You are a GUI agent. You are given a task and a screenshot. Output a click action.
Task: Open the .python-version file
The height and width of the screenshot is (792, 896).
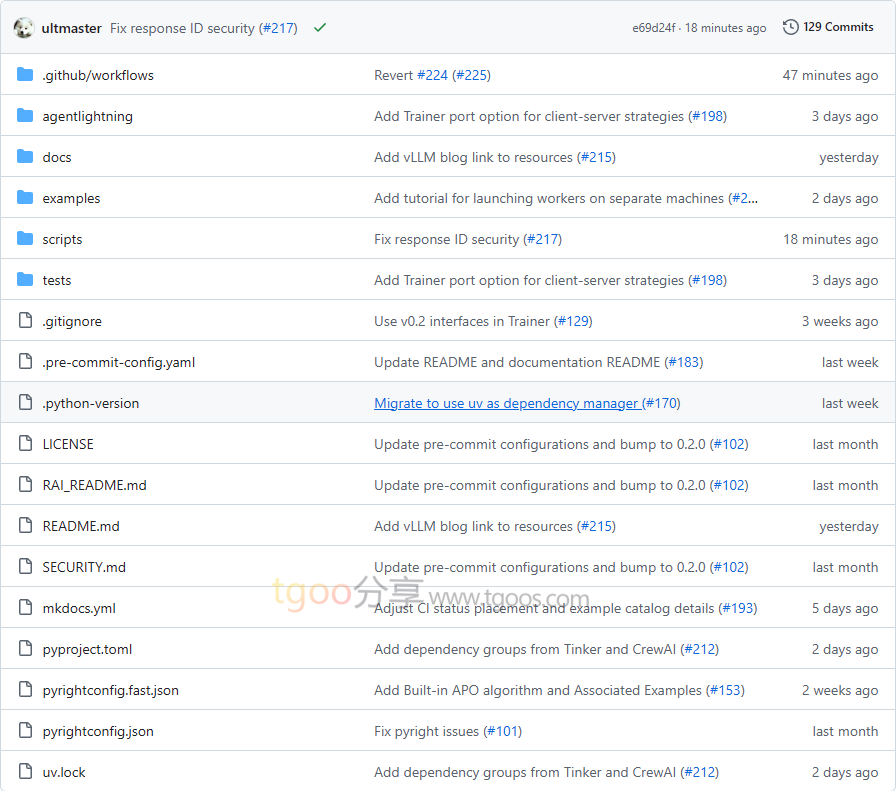tap(91, 403)
